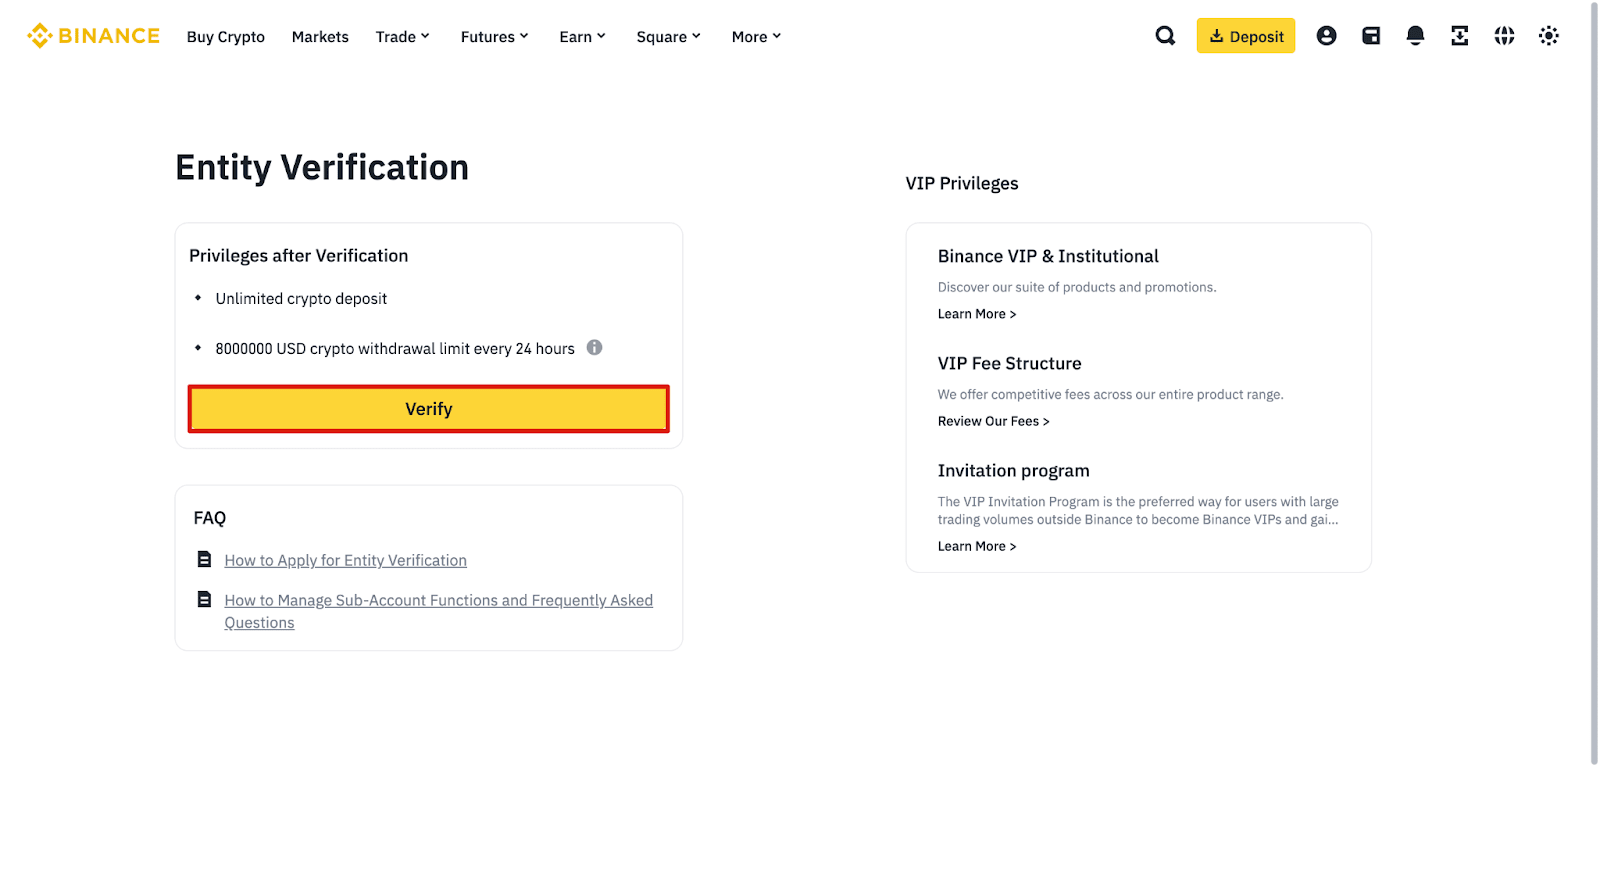Go to Buy Crypto
Screen dimensions: 1600x876
[x=226, y=37]
